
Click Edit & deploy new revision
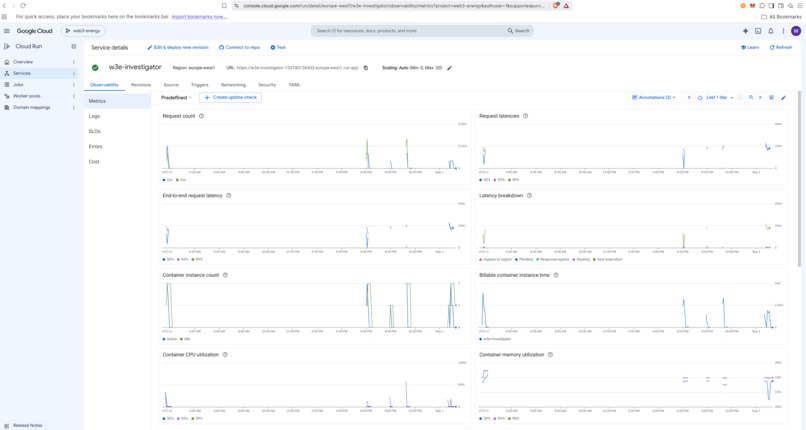(x=178, y=47)
